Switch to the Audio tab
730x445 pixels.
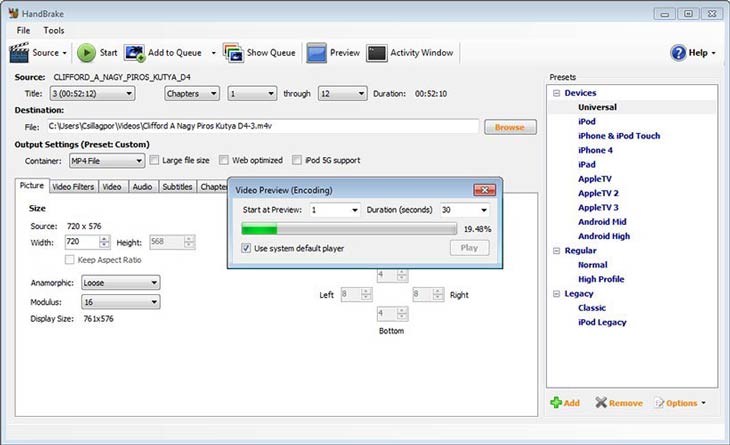142,187
